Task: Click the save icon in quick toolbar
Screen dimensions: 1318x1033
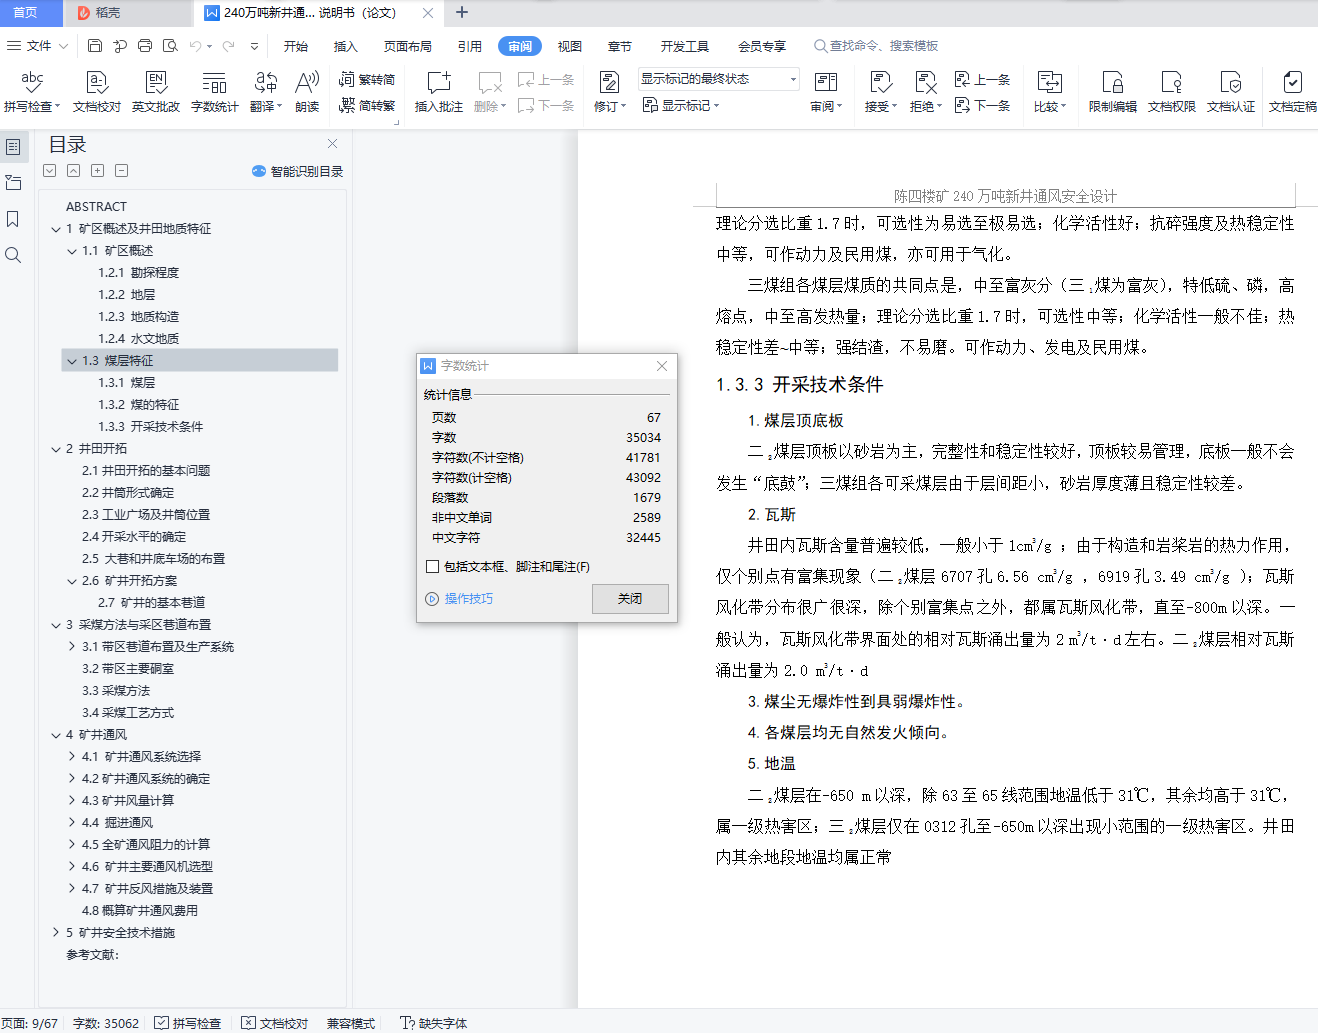Action: [x=95, y=46]
